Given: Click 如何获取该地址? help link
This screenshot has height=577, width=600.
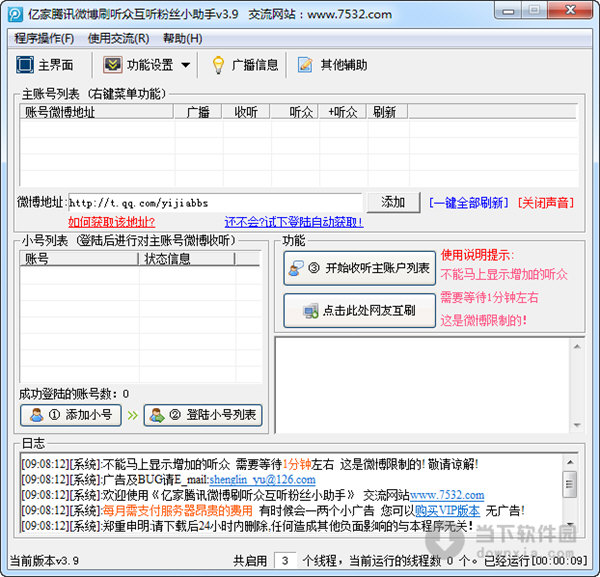Looking at the screenshot, I should click(x=111, y=222).
